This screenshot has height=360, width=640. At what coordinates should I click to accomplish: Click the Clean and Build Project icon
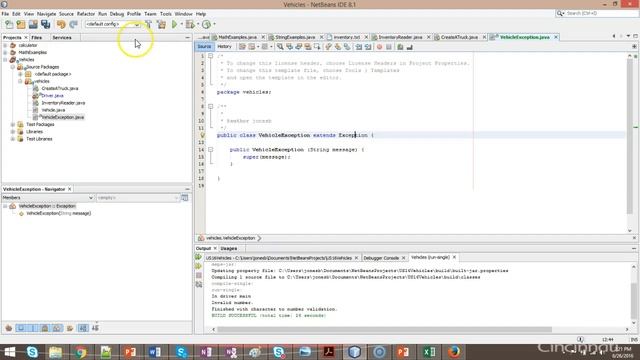162,24
